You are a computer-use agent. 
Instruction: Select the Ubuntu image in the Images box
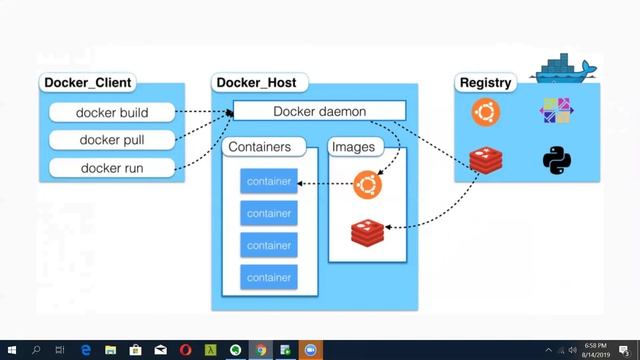(367, 184)
